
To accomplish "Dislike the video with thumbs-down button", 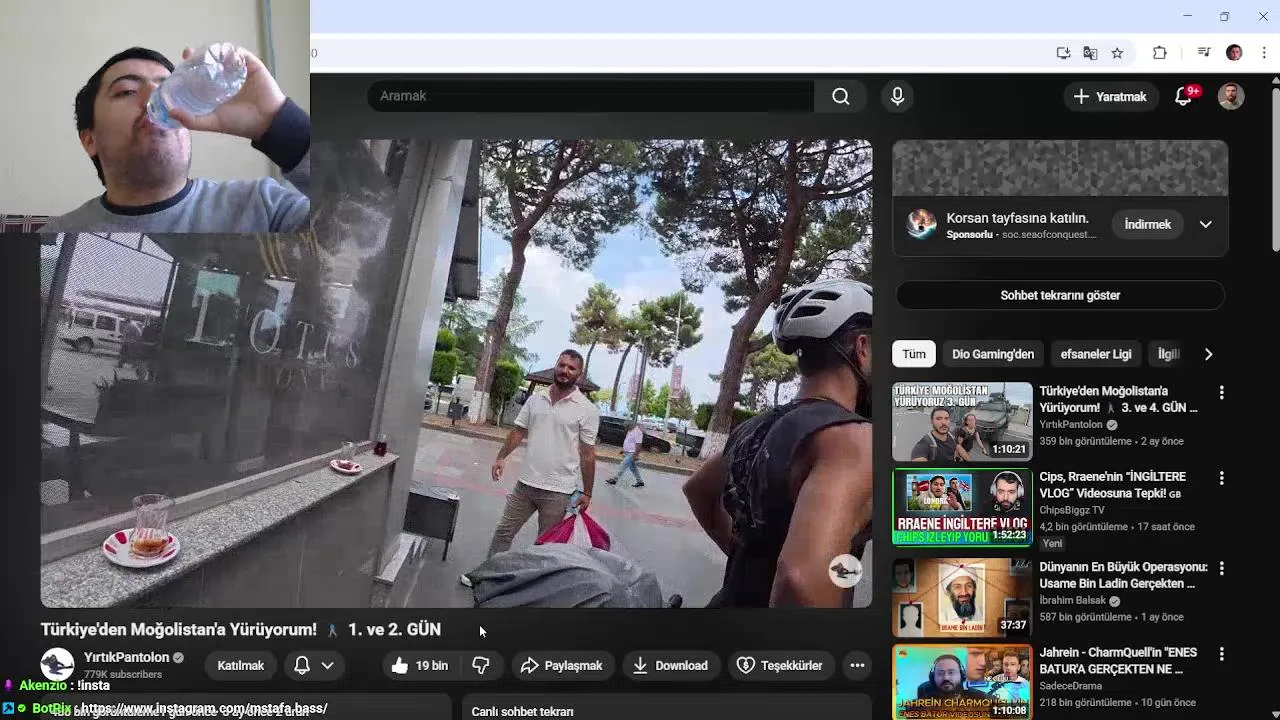I will click(481, 665).
